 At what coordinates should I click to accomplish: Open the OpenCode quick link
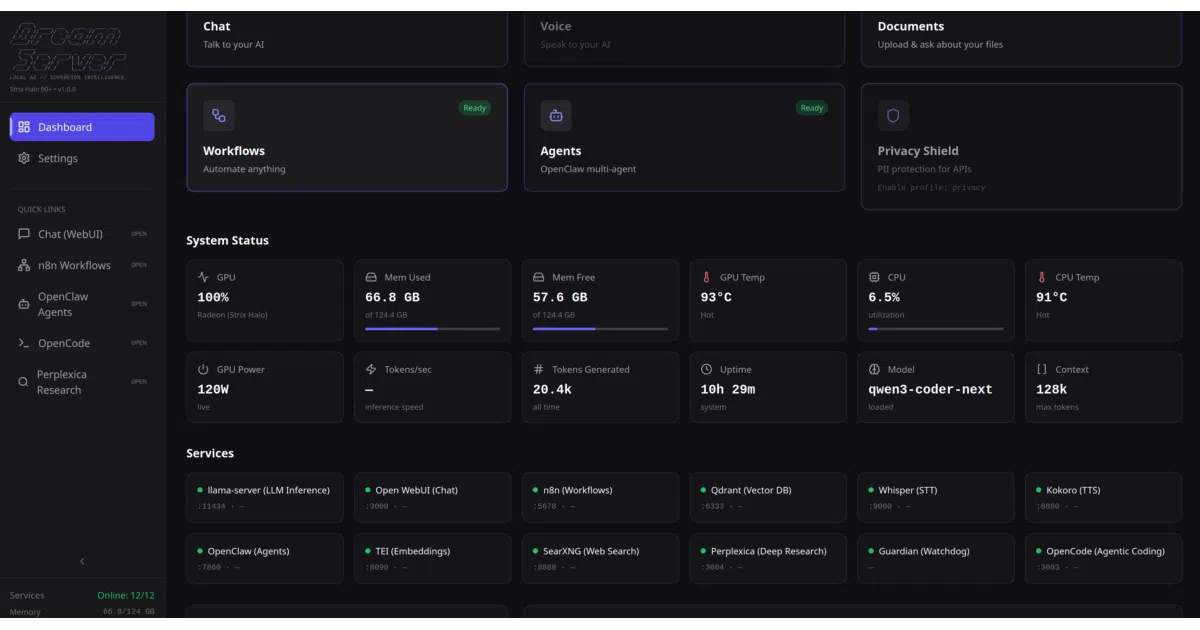click(82, 343)
